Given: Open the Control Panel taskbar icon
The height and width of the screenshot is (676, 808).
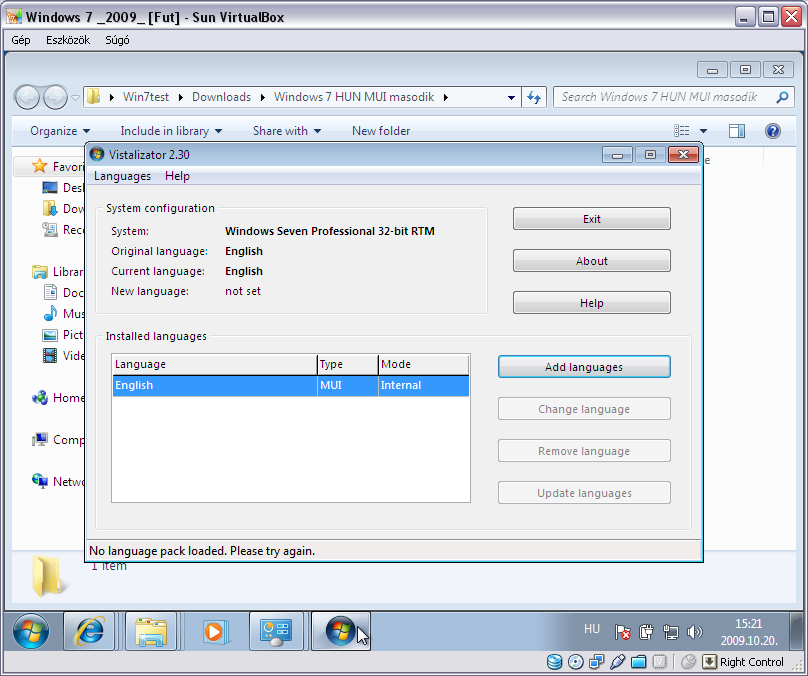Looking at the screenshot, I should point(276,631).
